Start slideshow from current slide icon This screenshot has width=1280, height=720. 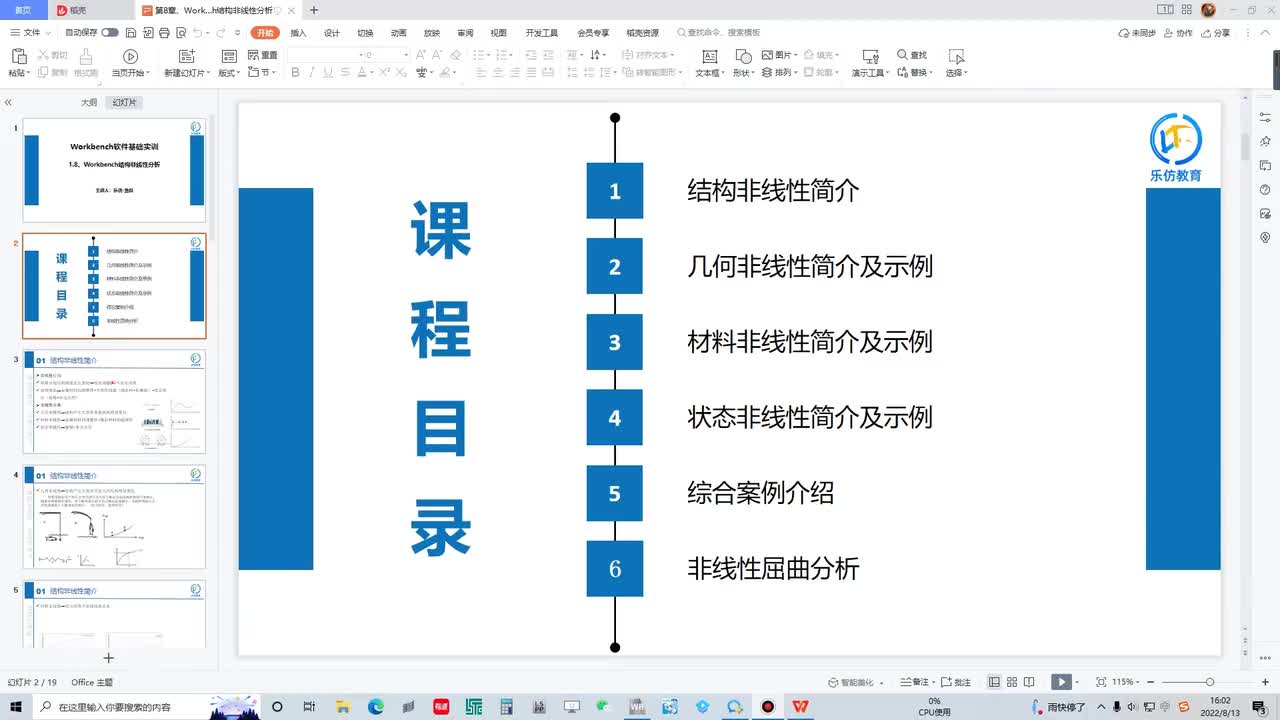pyautogui.click(x=130, y=57)
